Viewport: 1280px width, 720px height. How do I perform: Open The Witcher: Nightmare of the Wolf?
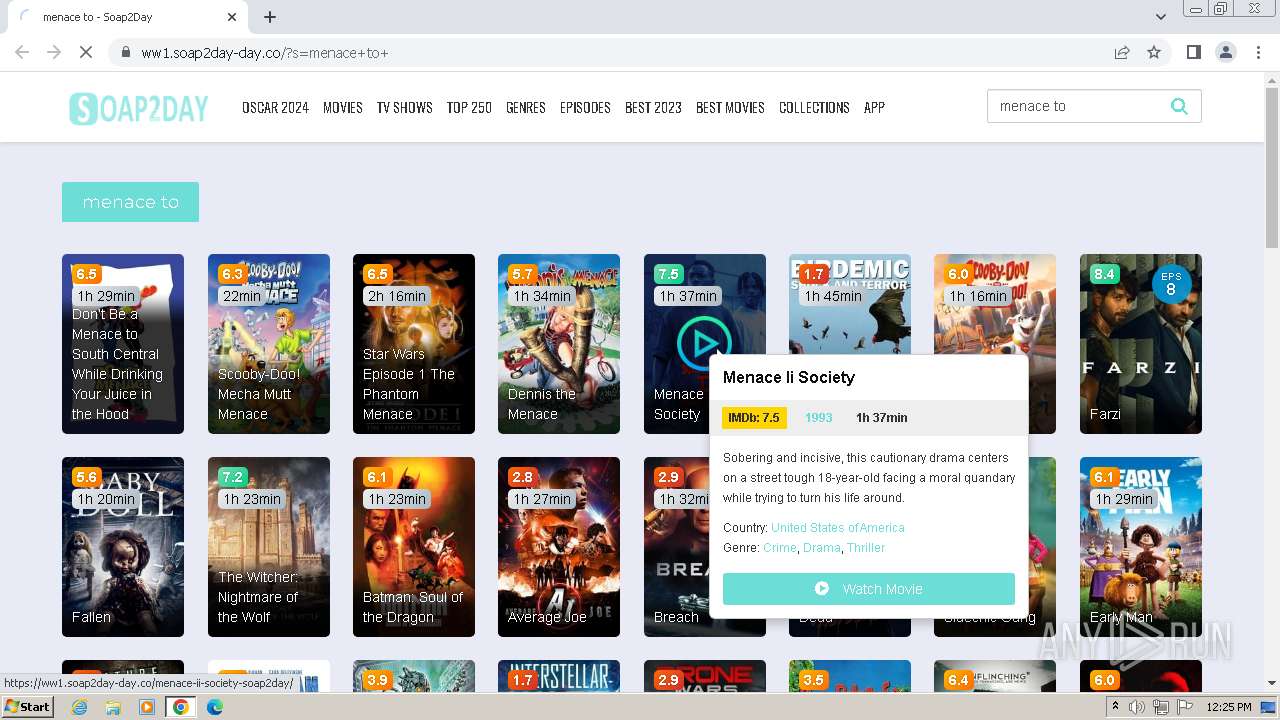(269, 547)
